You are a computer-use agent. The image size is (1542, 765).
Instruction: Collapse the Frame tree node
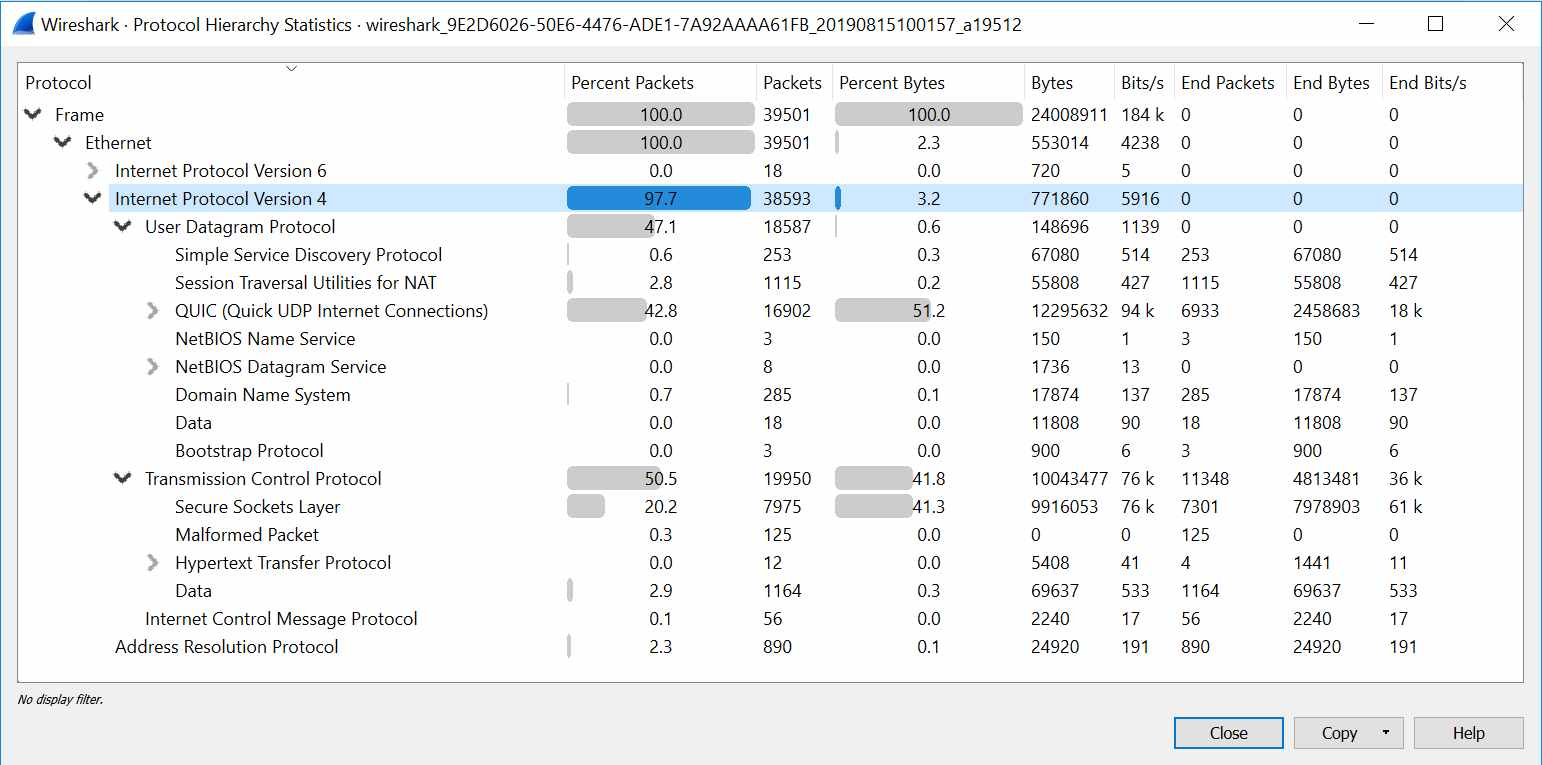(x=33, y=115)
